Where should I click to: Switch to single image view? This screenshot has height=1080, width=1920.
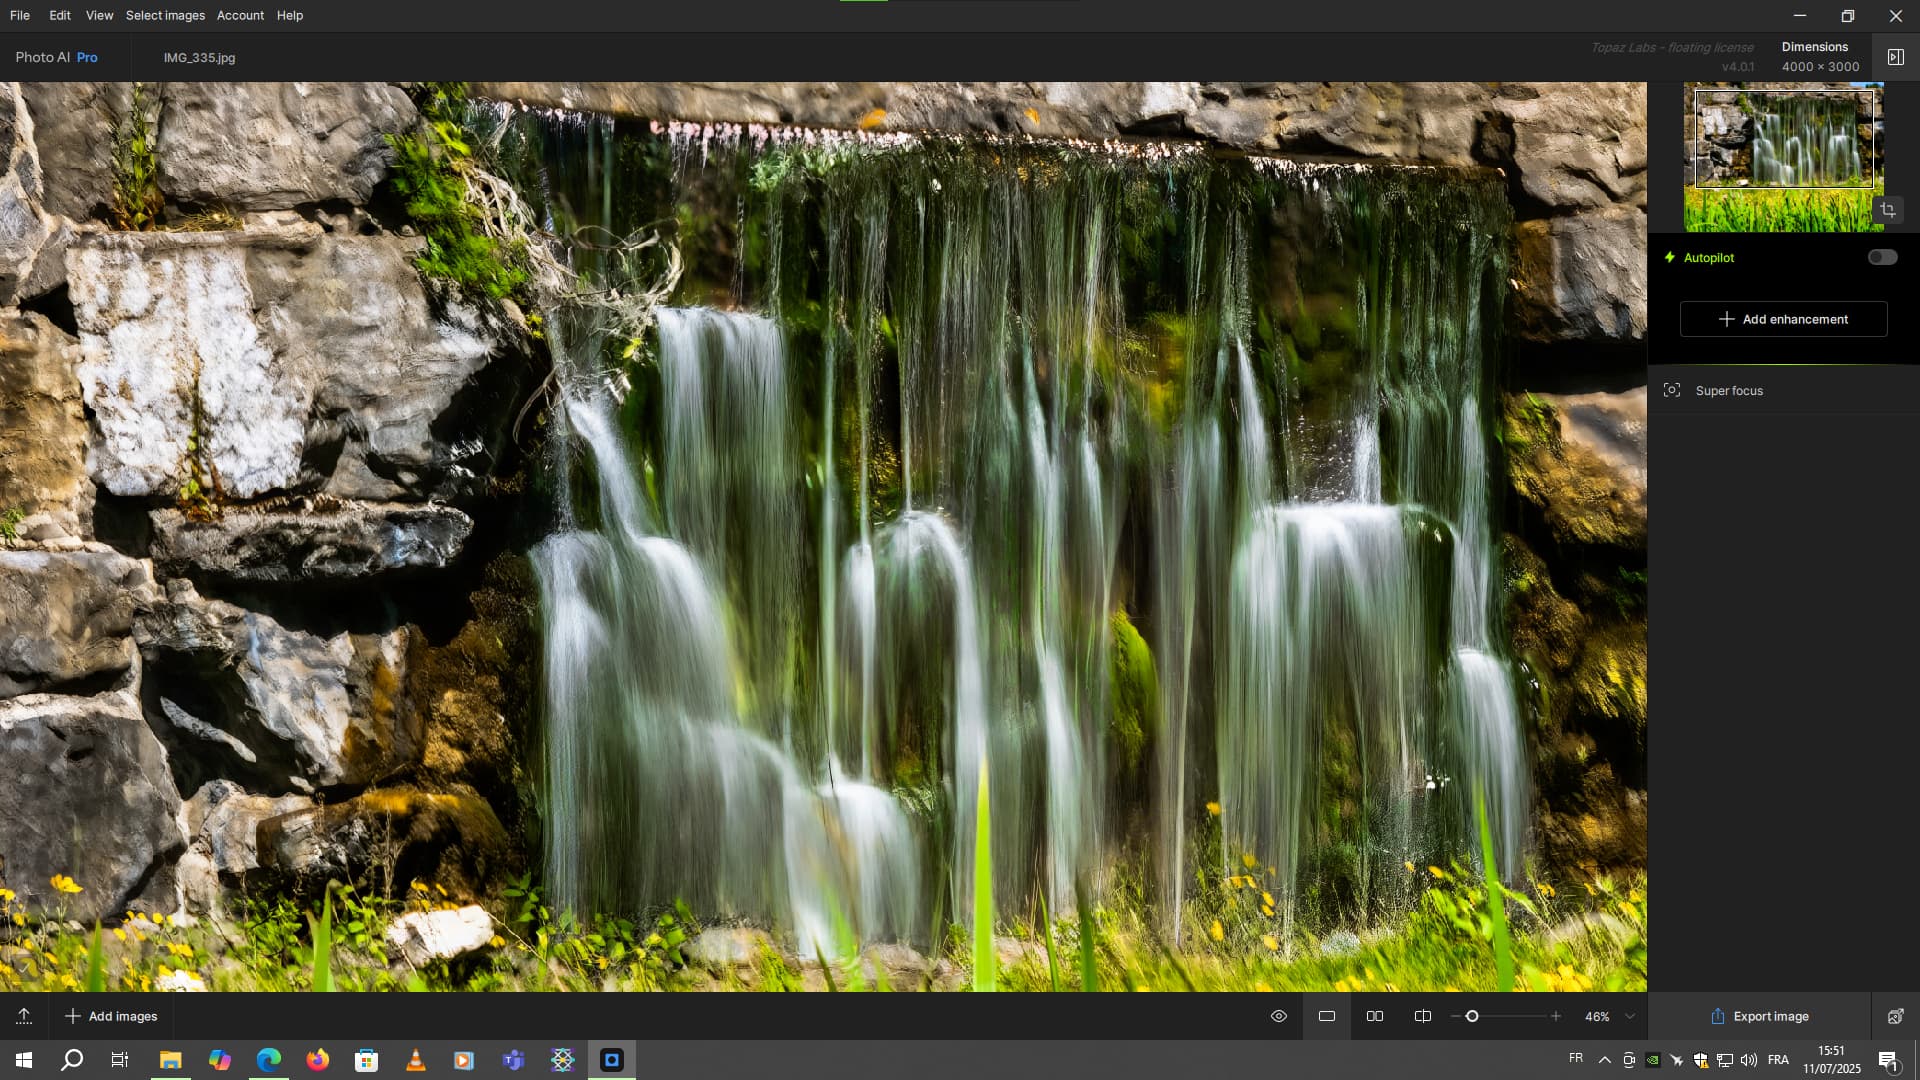(1327, 1016)
